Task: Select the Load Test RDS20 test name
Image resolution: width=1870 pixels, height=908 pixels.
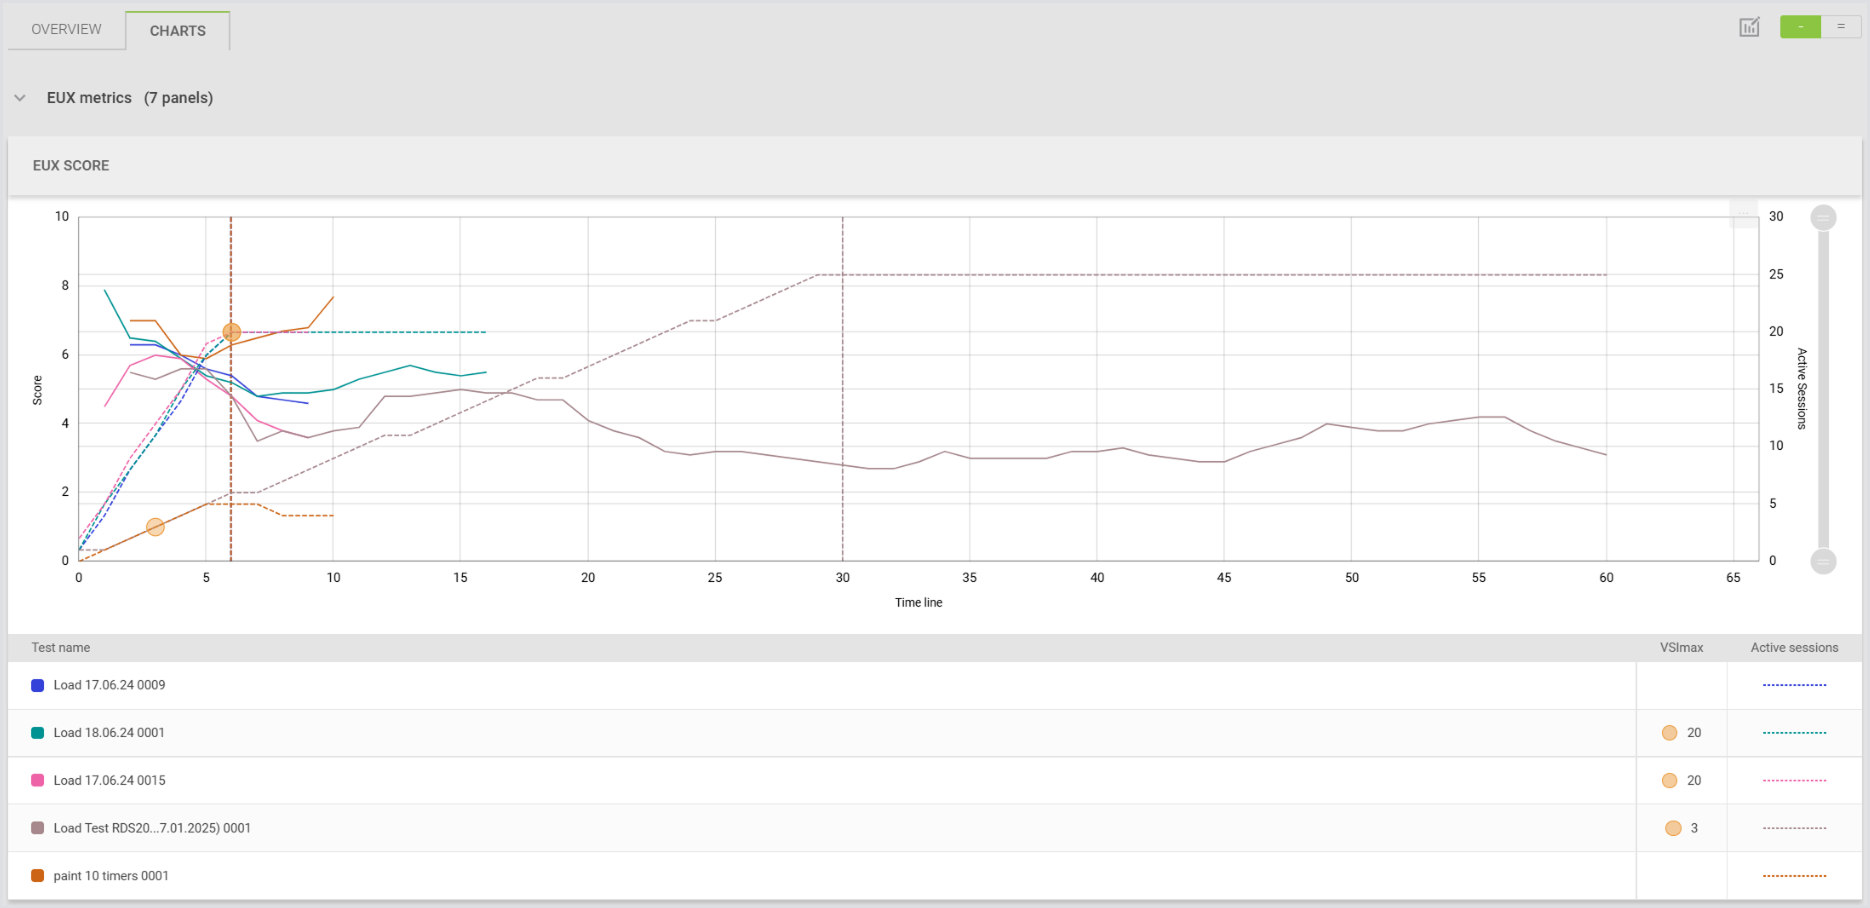Action: click(152, 828)
